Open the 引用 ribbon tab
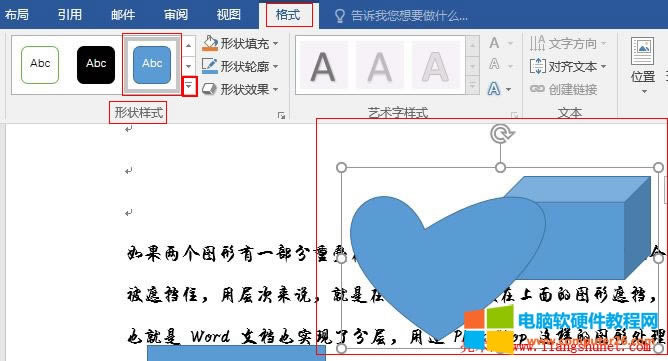 coord(70,14)
